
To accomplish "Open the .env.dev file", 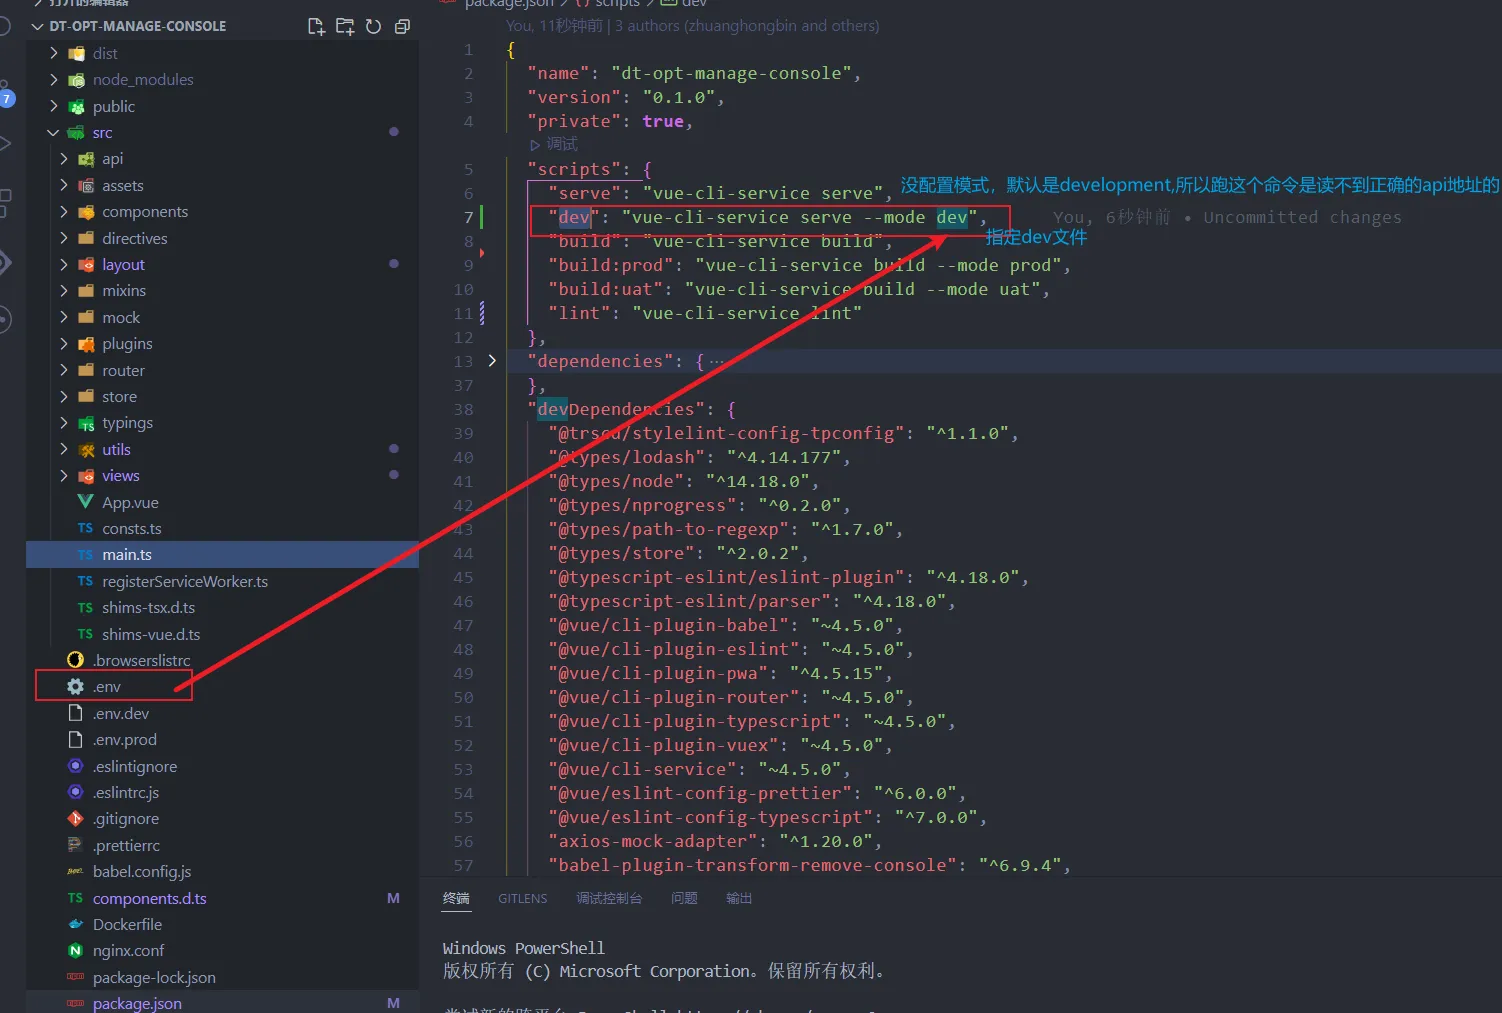I will (121, 714).
